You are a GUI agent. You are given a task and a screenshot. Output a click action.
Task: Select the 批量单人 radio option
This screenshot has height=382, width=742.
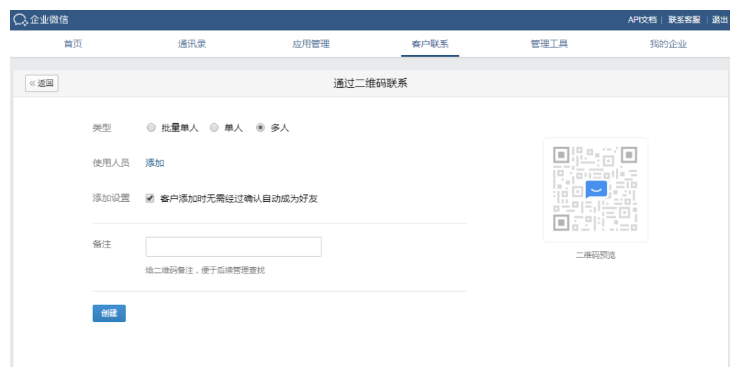point(151,128)
